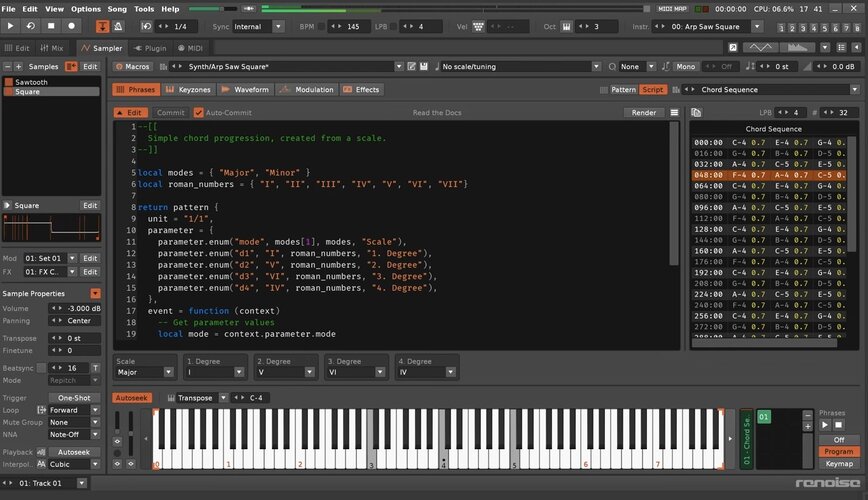Click the Commit button
This screenshot has height=500, width=868.
(170, 112)
